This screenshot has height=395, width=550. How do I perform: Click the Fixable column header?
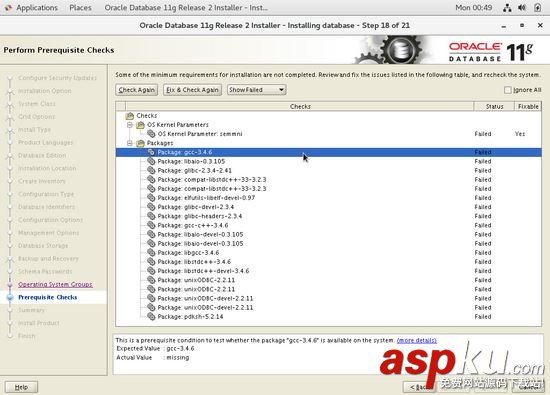pyautogui.click(x=528, y=106)
